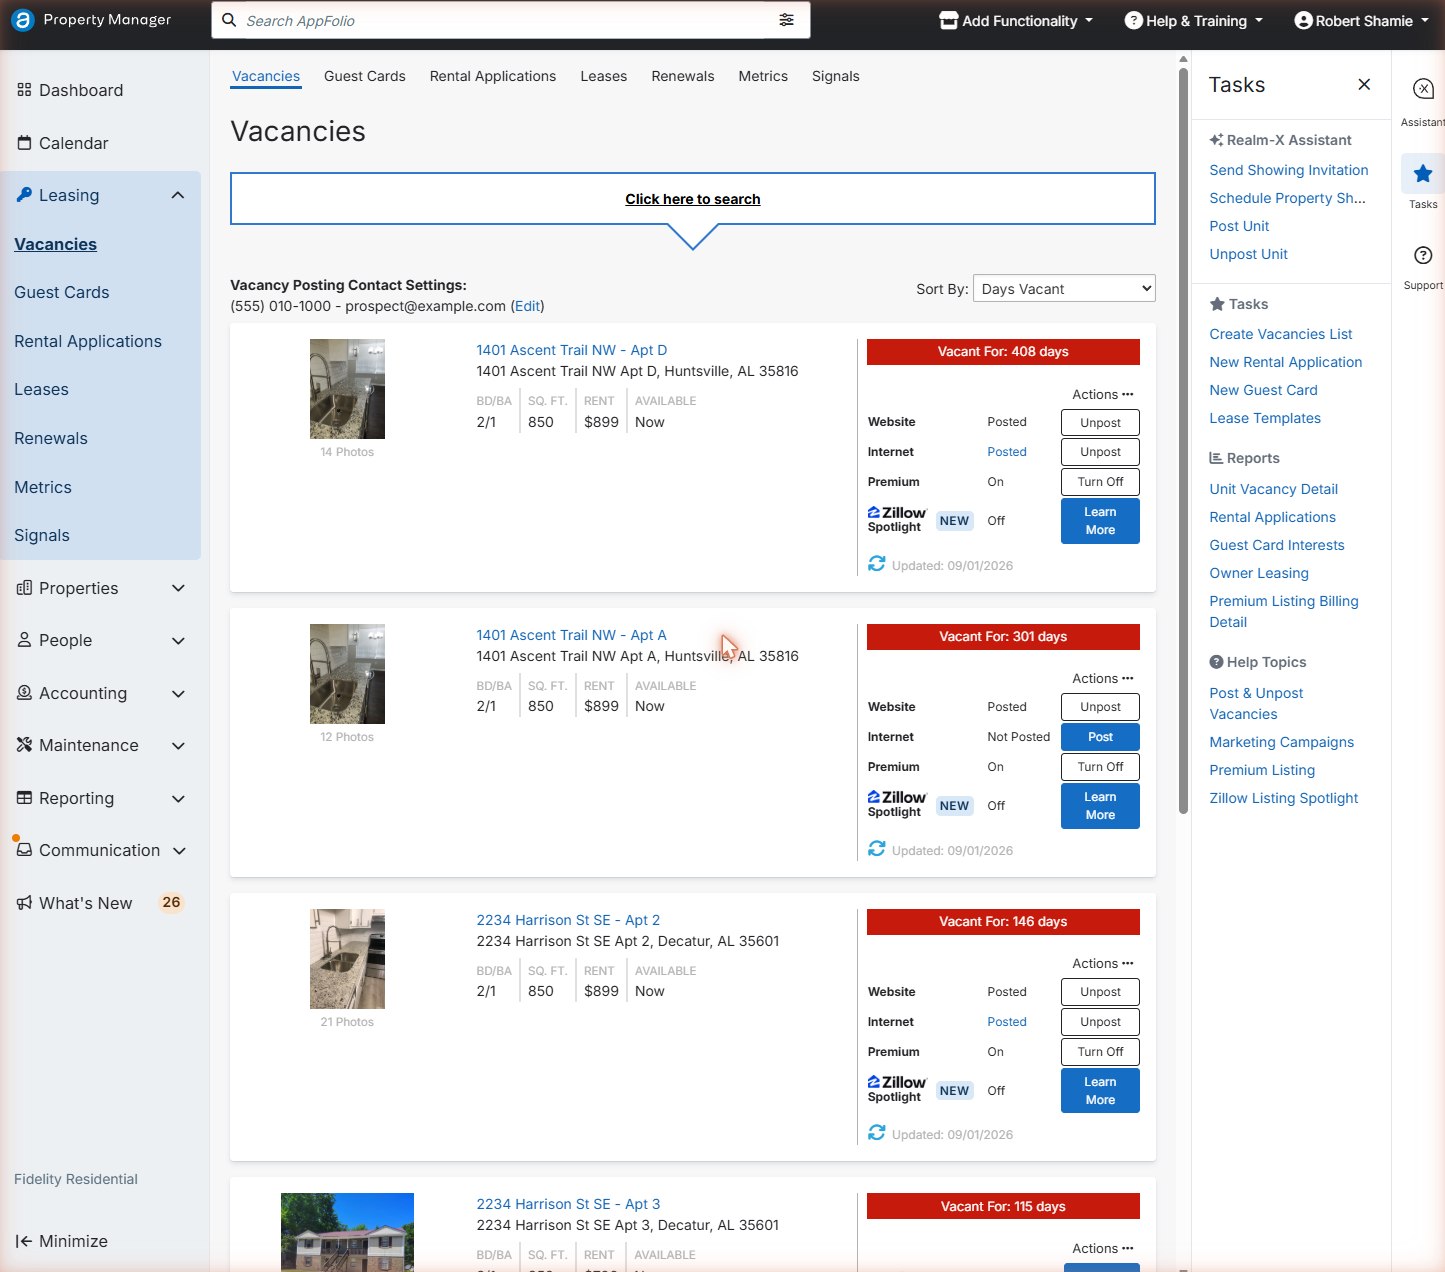Select the Tasks star icon
The height and width of the screenshot is (1272, 1445).
pyautogui.click(x=1423, y=174)
